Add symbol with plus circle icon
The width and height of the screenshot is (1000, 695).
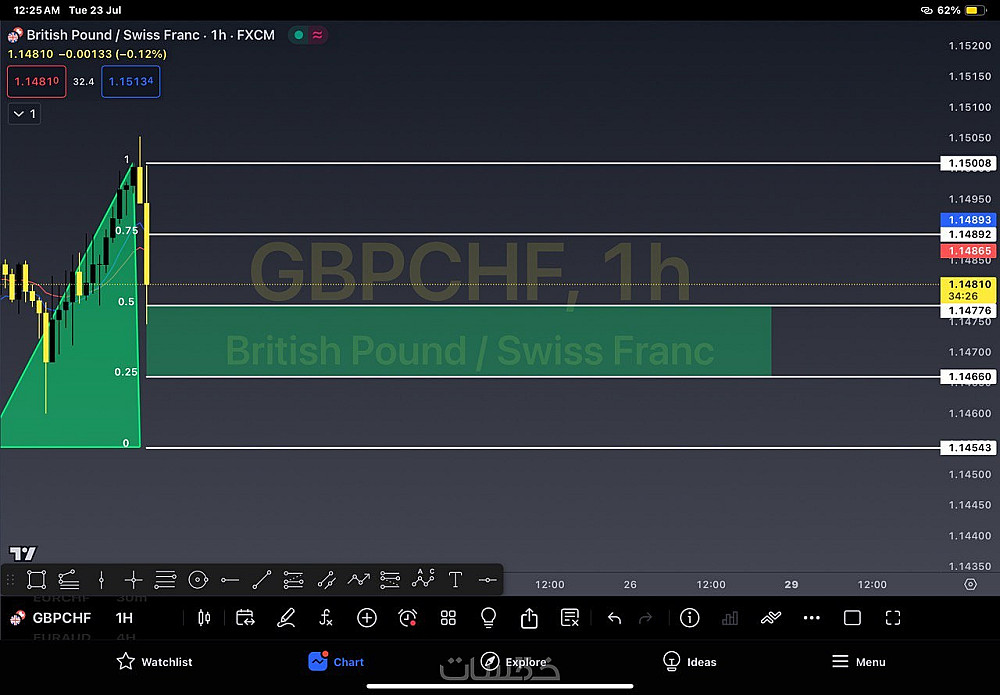367,618
